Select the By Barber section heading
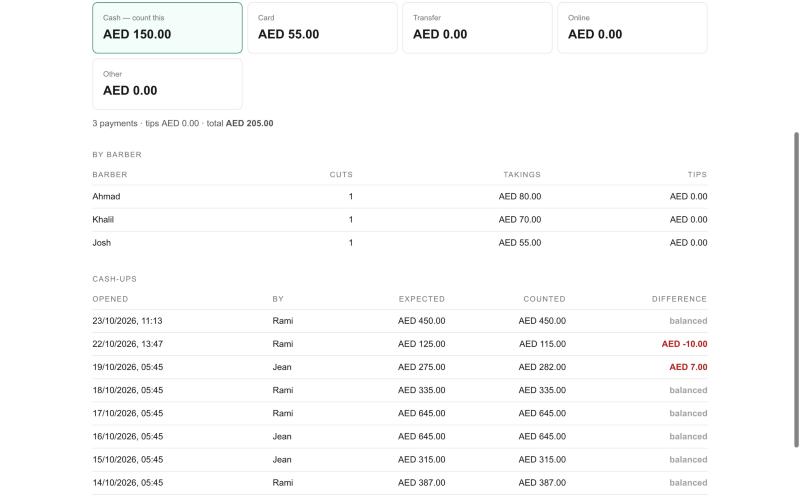Image resolution: width=800 pixels, height=500 pixels. (x=117, y=155)
